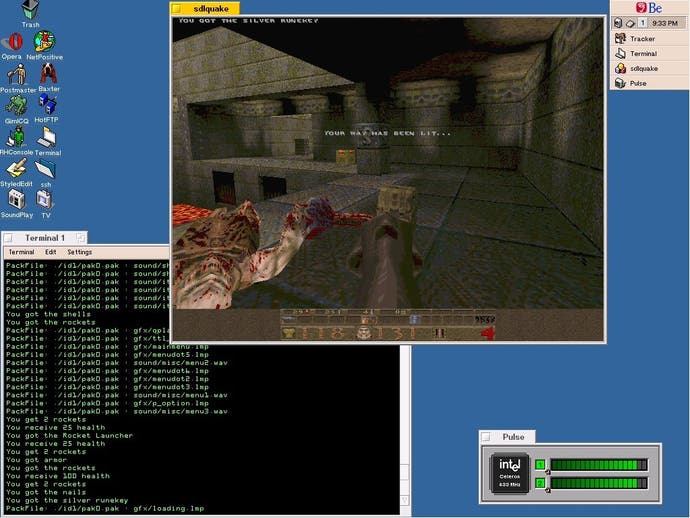Open the Terminal menu in Terminal window
This screenshot has height=518, width=690.
[22, 252]
